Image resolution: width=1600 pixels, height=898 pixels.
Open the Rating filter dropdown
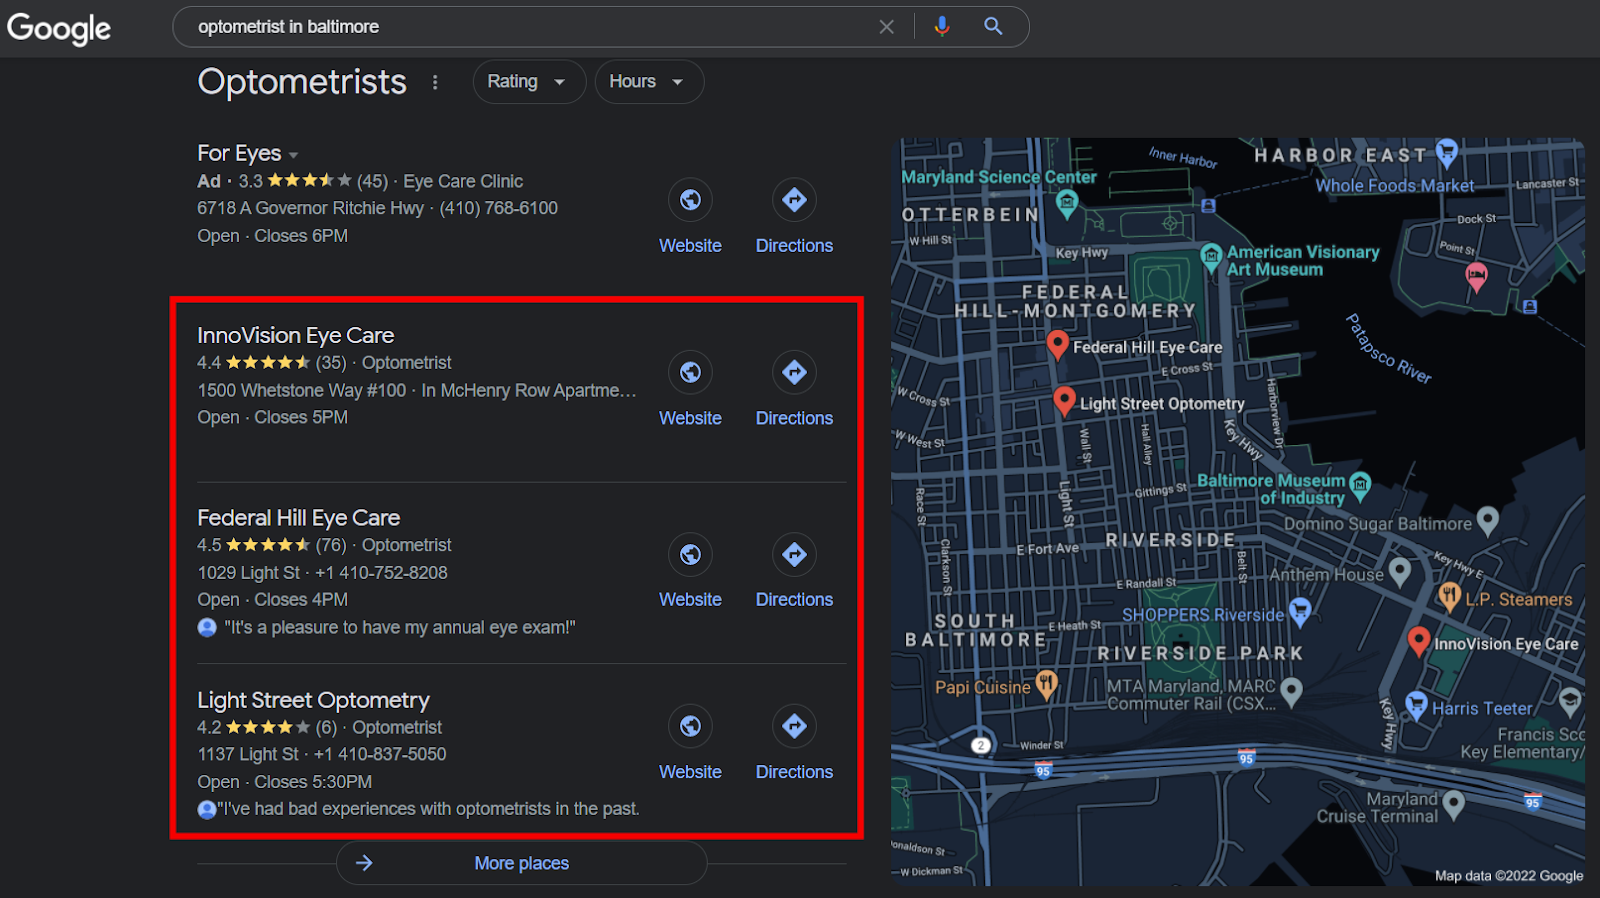(x=529, y=82)
